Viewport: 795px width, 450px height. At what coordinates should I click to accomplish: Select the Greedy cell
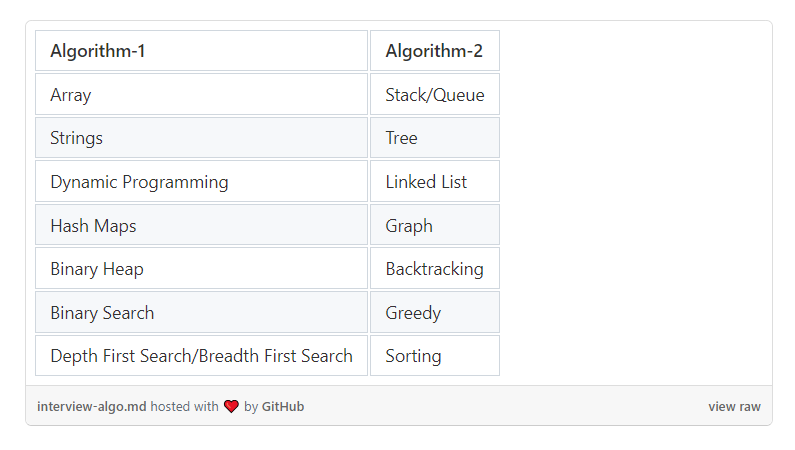click(435, 312)
